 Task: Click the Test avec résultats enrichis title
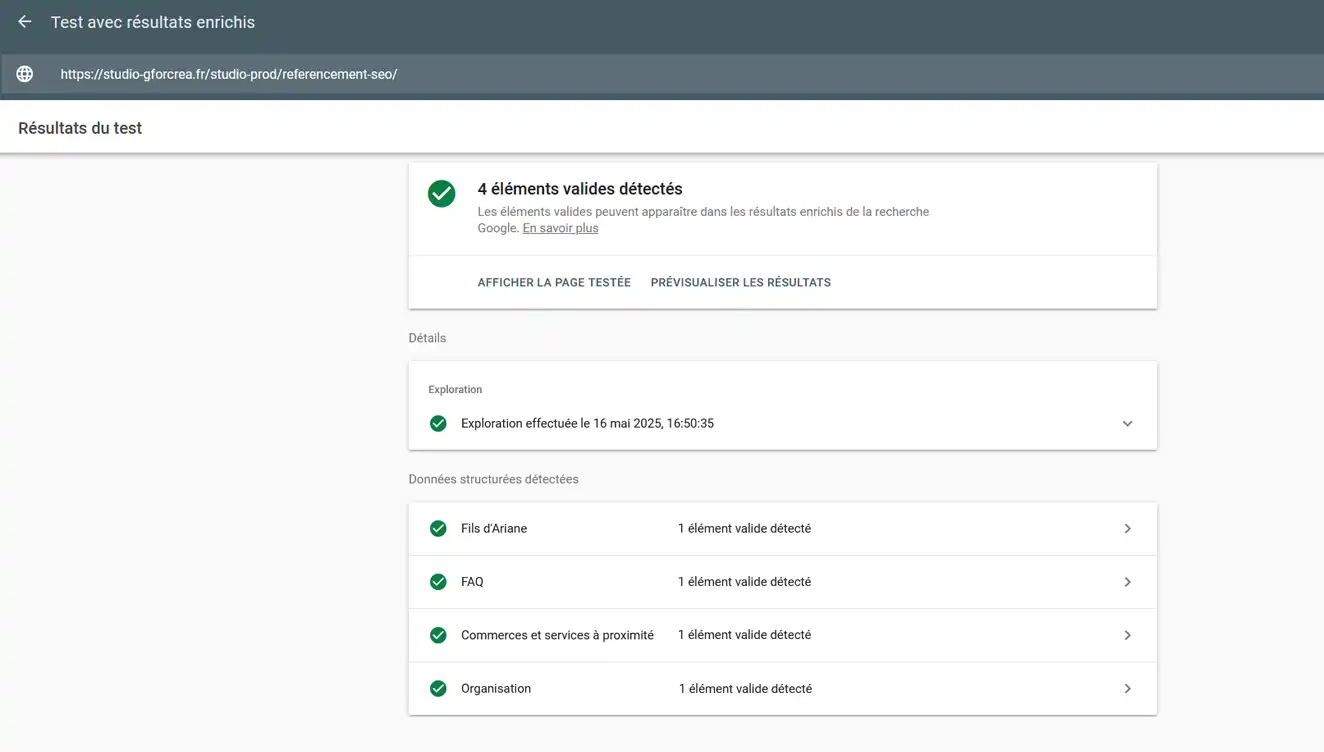pyautogui.click(x=153, y=22)
